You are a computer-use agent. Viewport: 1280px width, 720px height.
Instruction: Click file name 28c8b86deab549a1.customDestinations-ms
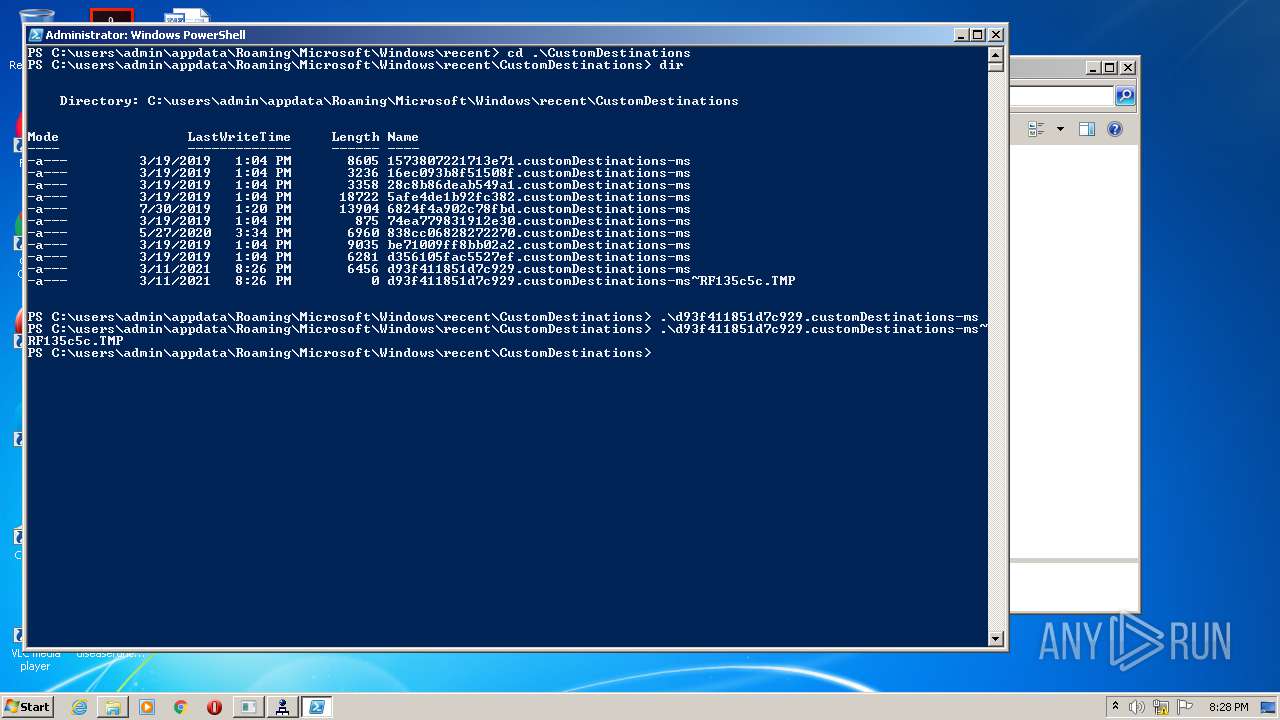538,185
